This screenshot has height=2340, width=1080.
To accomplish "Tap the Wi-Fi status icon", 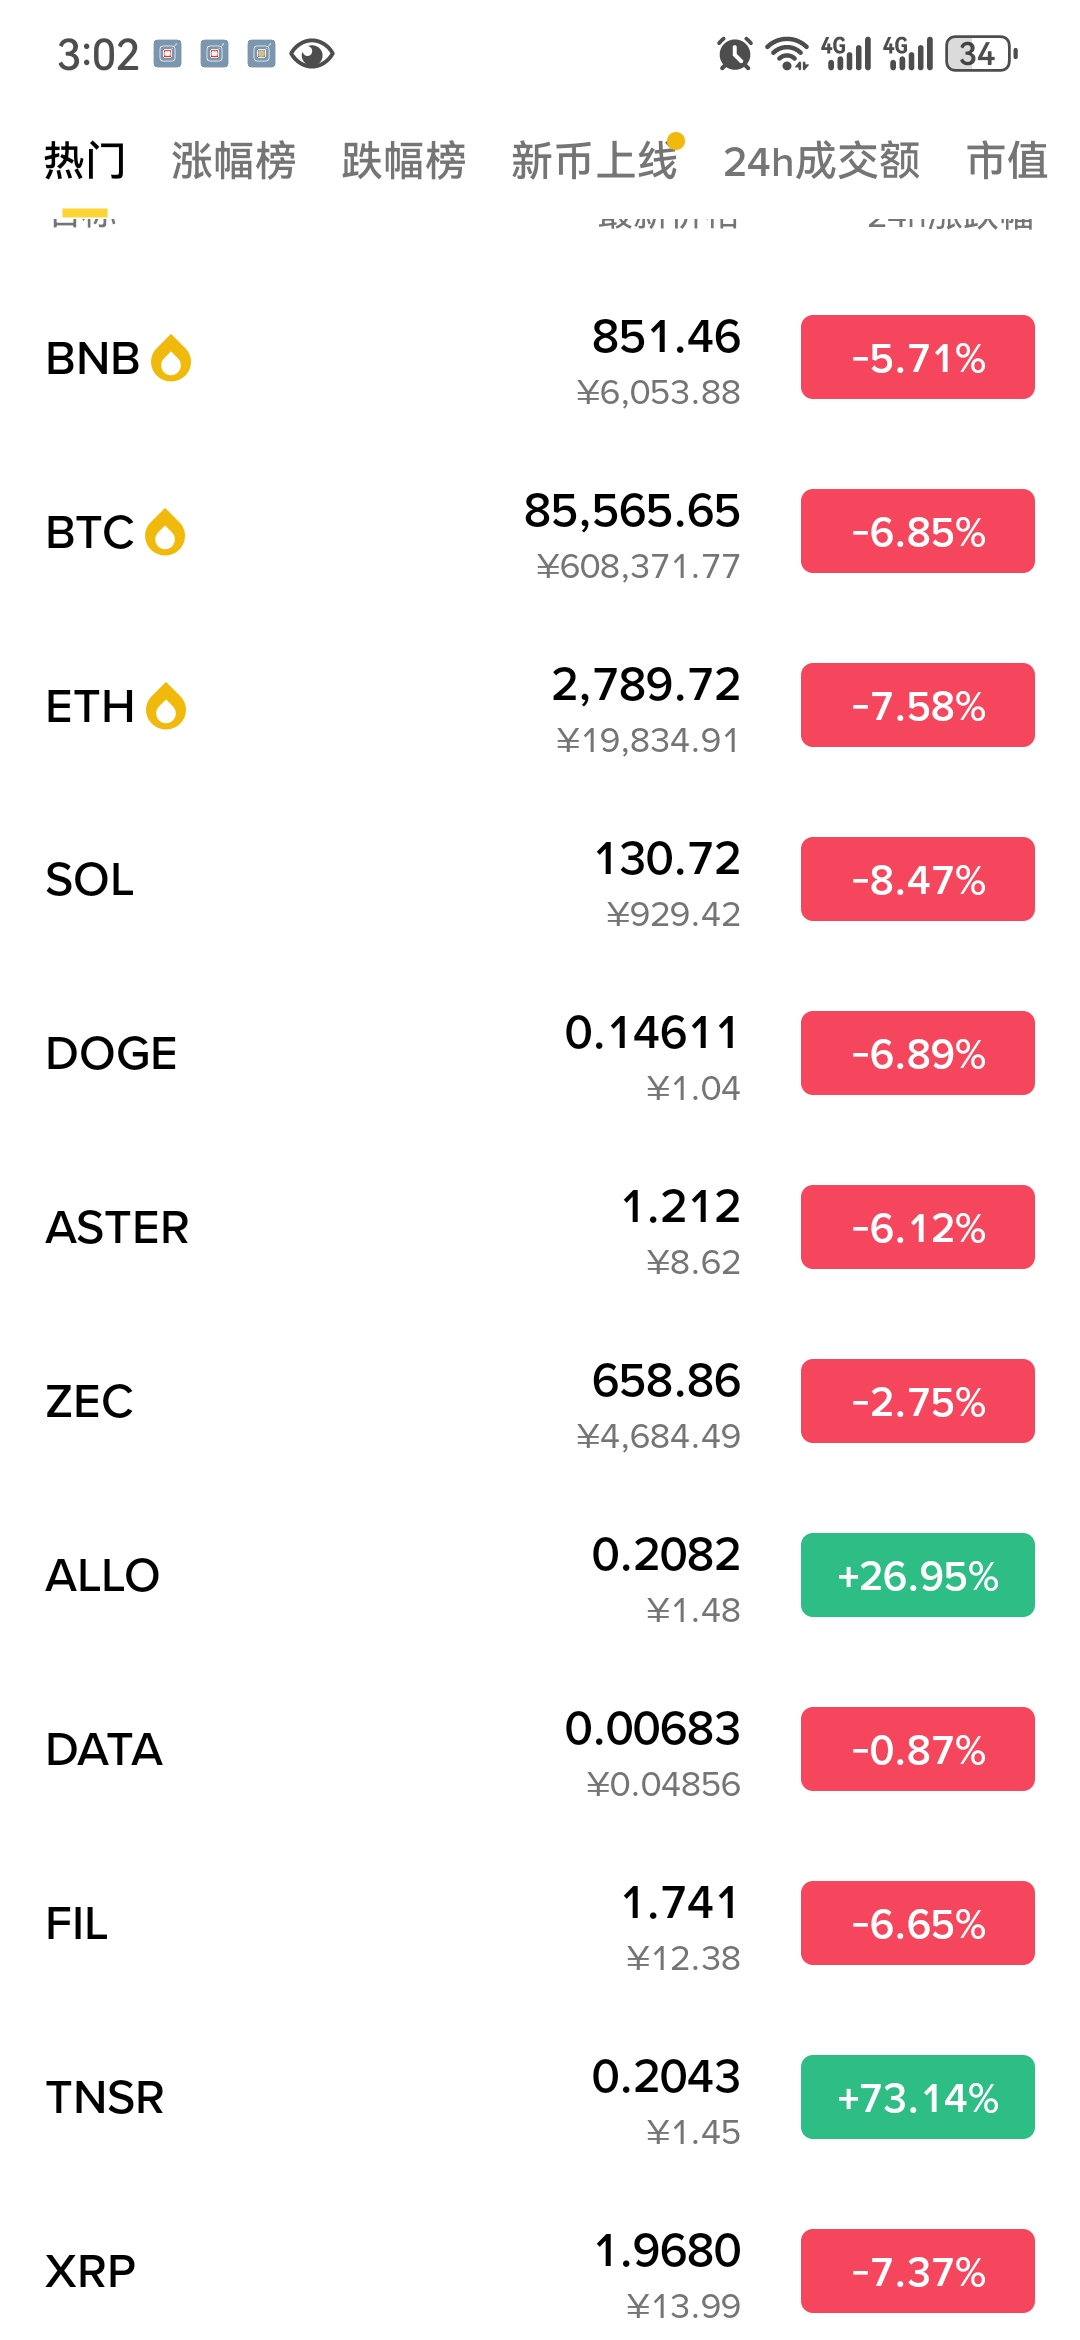I will pos(788,54).
